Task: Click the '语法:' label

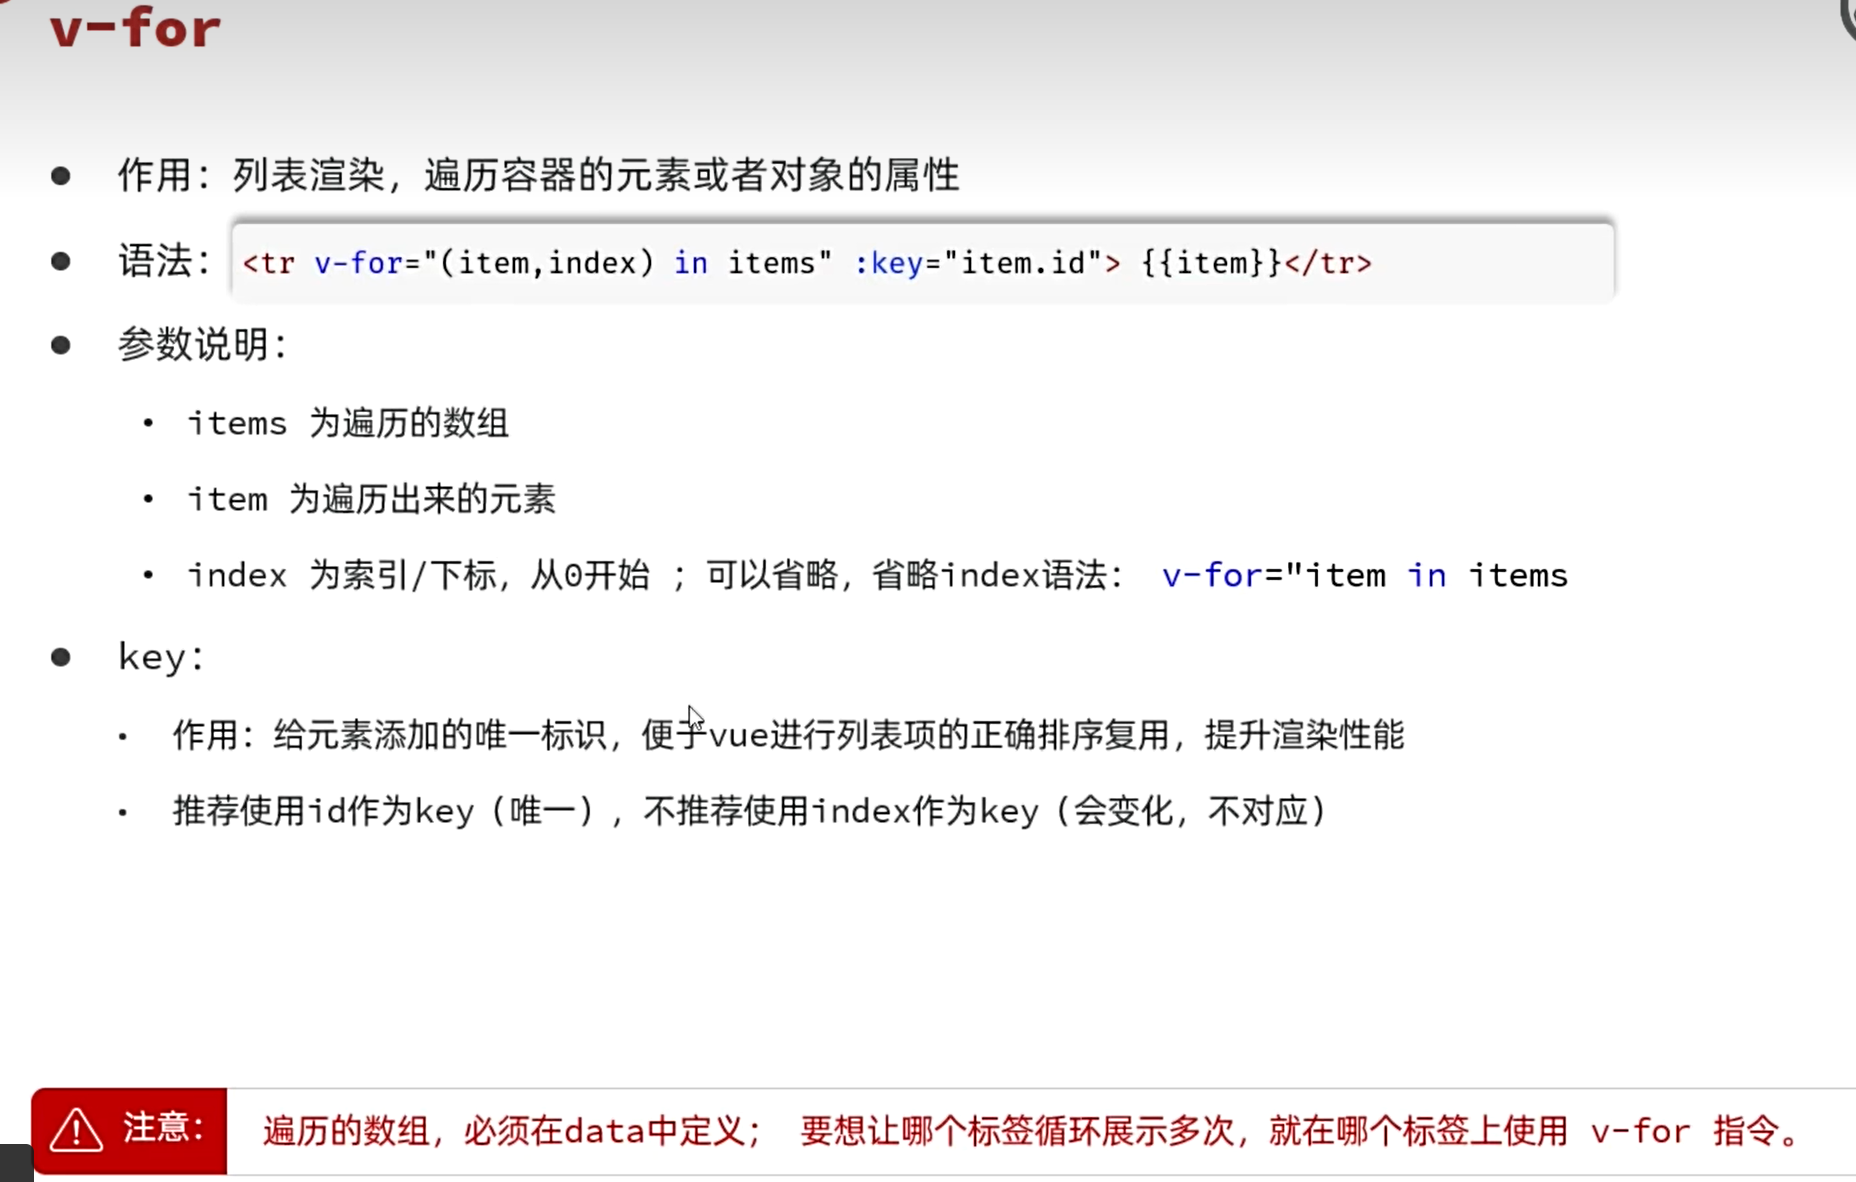Action: tap(164, 261)
